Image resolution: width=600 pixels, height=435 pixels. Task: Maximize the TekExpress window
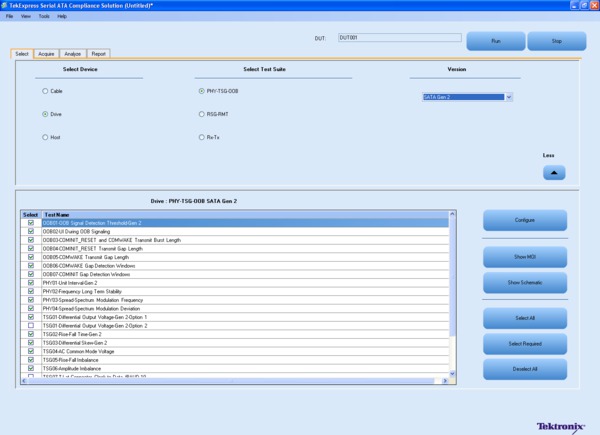584,5
